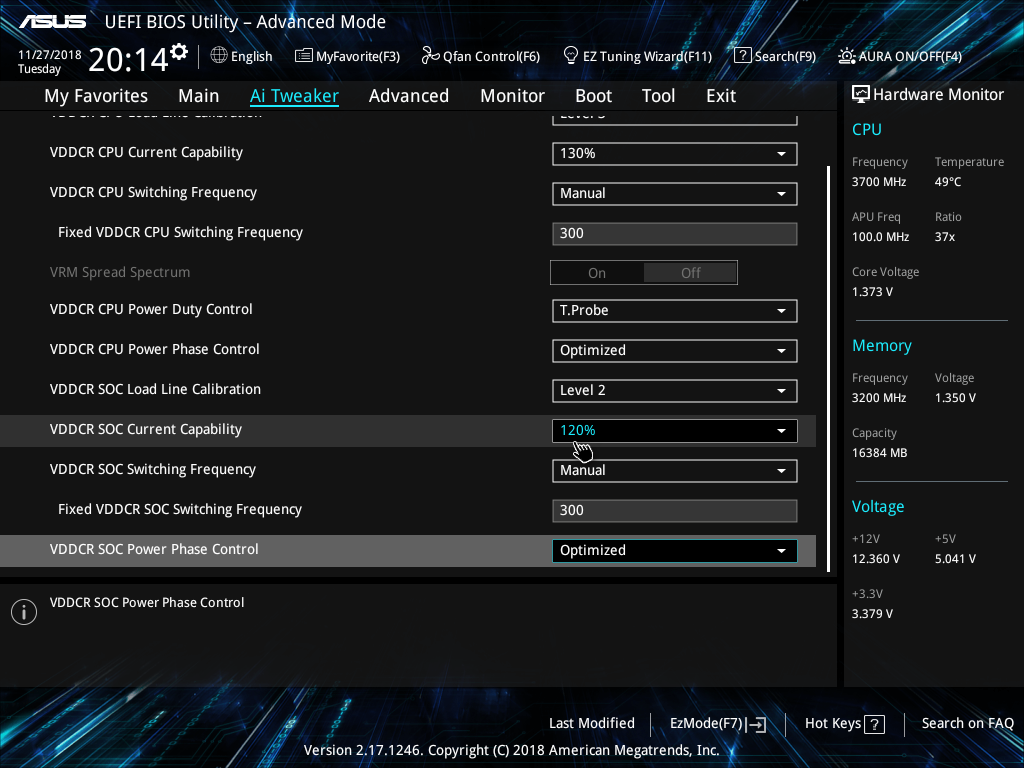Click the globe language icon
This screenshot has height=768, width=1024.
[219, 56]
